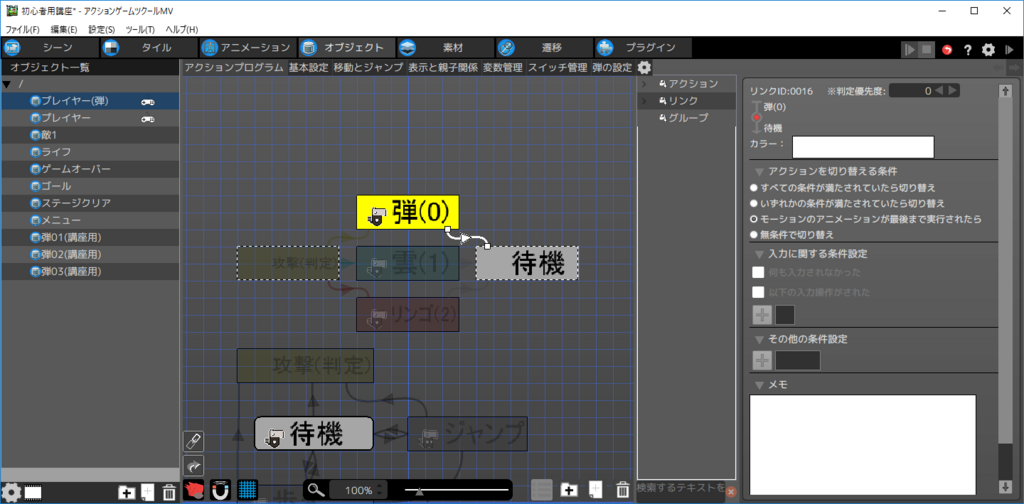Click the メモ text area
The image size is (1024, 504).
click(x=863, y=445)
